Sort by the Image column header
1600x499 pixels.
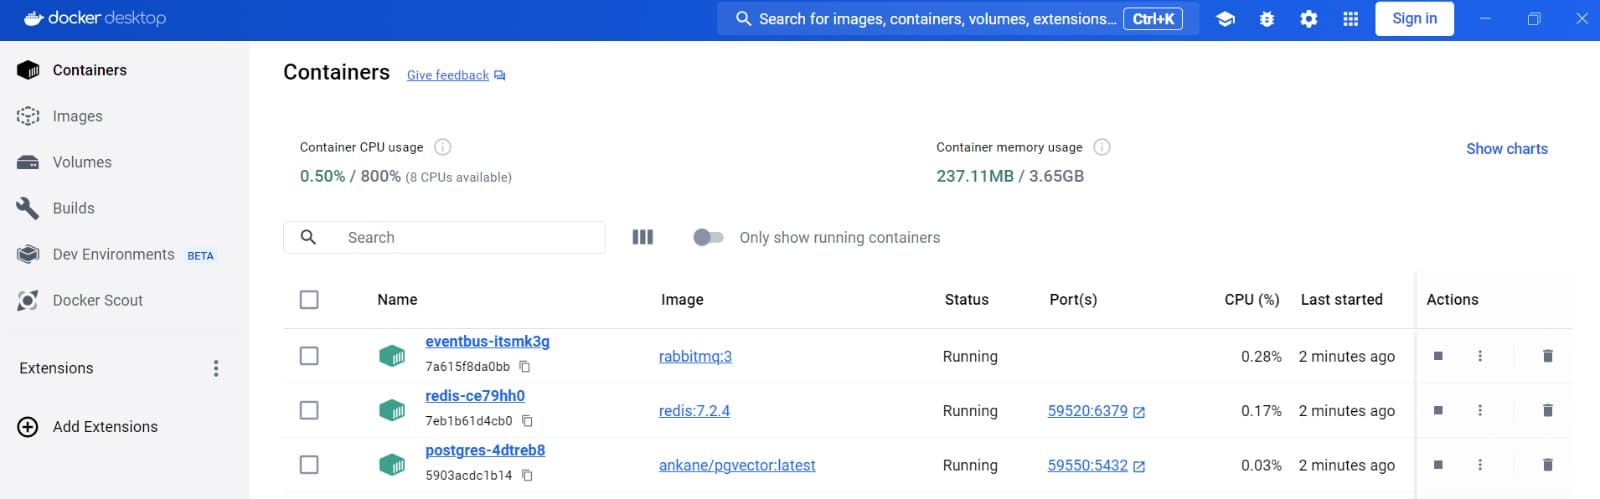(x=682, y=300)
